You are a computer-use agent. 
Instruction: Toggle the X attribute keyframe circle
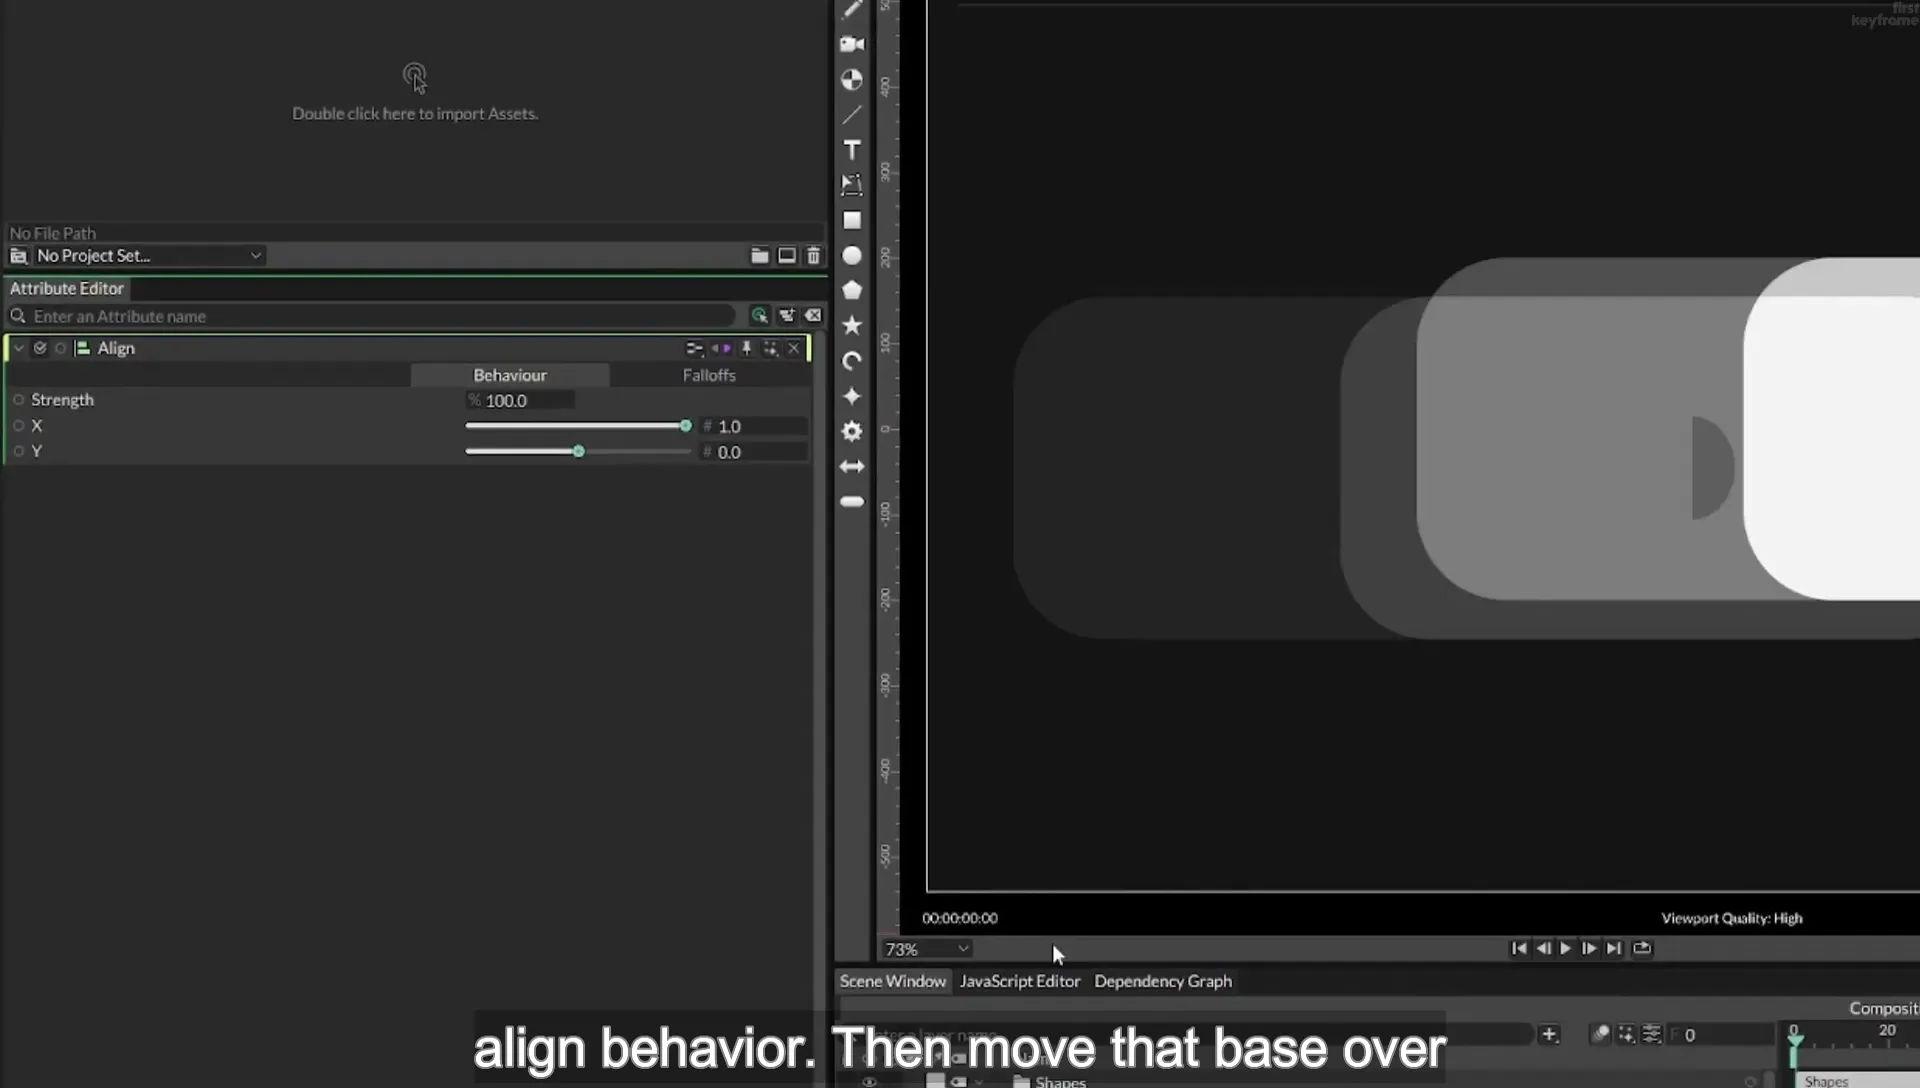point(18,426)
